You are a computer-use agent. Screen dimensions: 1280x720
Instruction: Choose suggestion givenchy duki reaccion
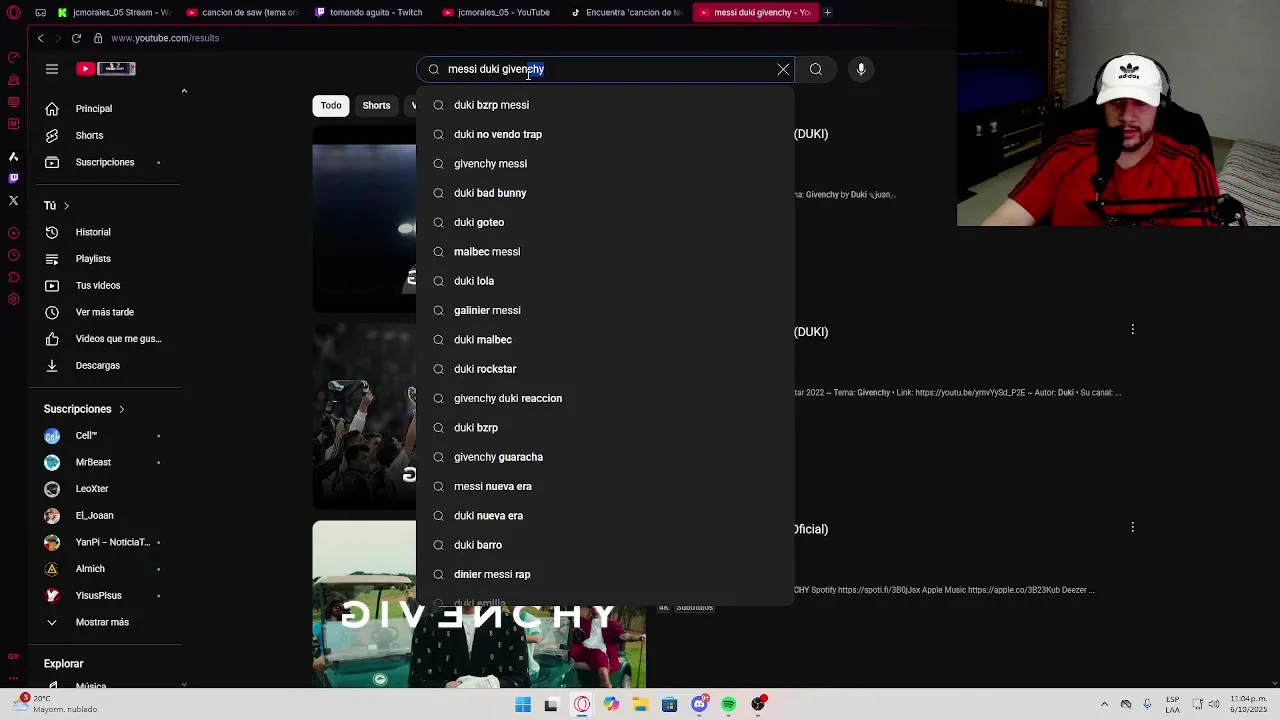point(606,398)
